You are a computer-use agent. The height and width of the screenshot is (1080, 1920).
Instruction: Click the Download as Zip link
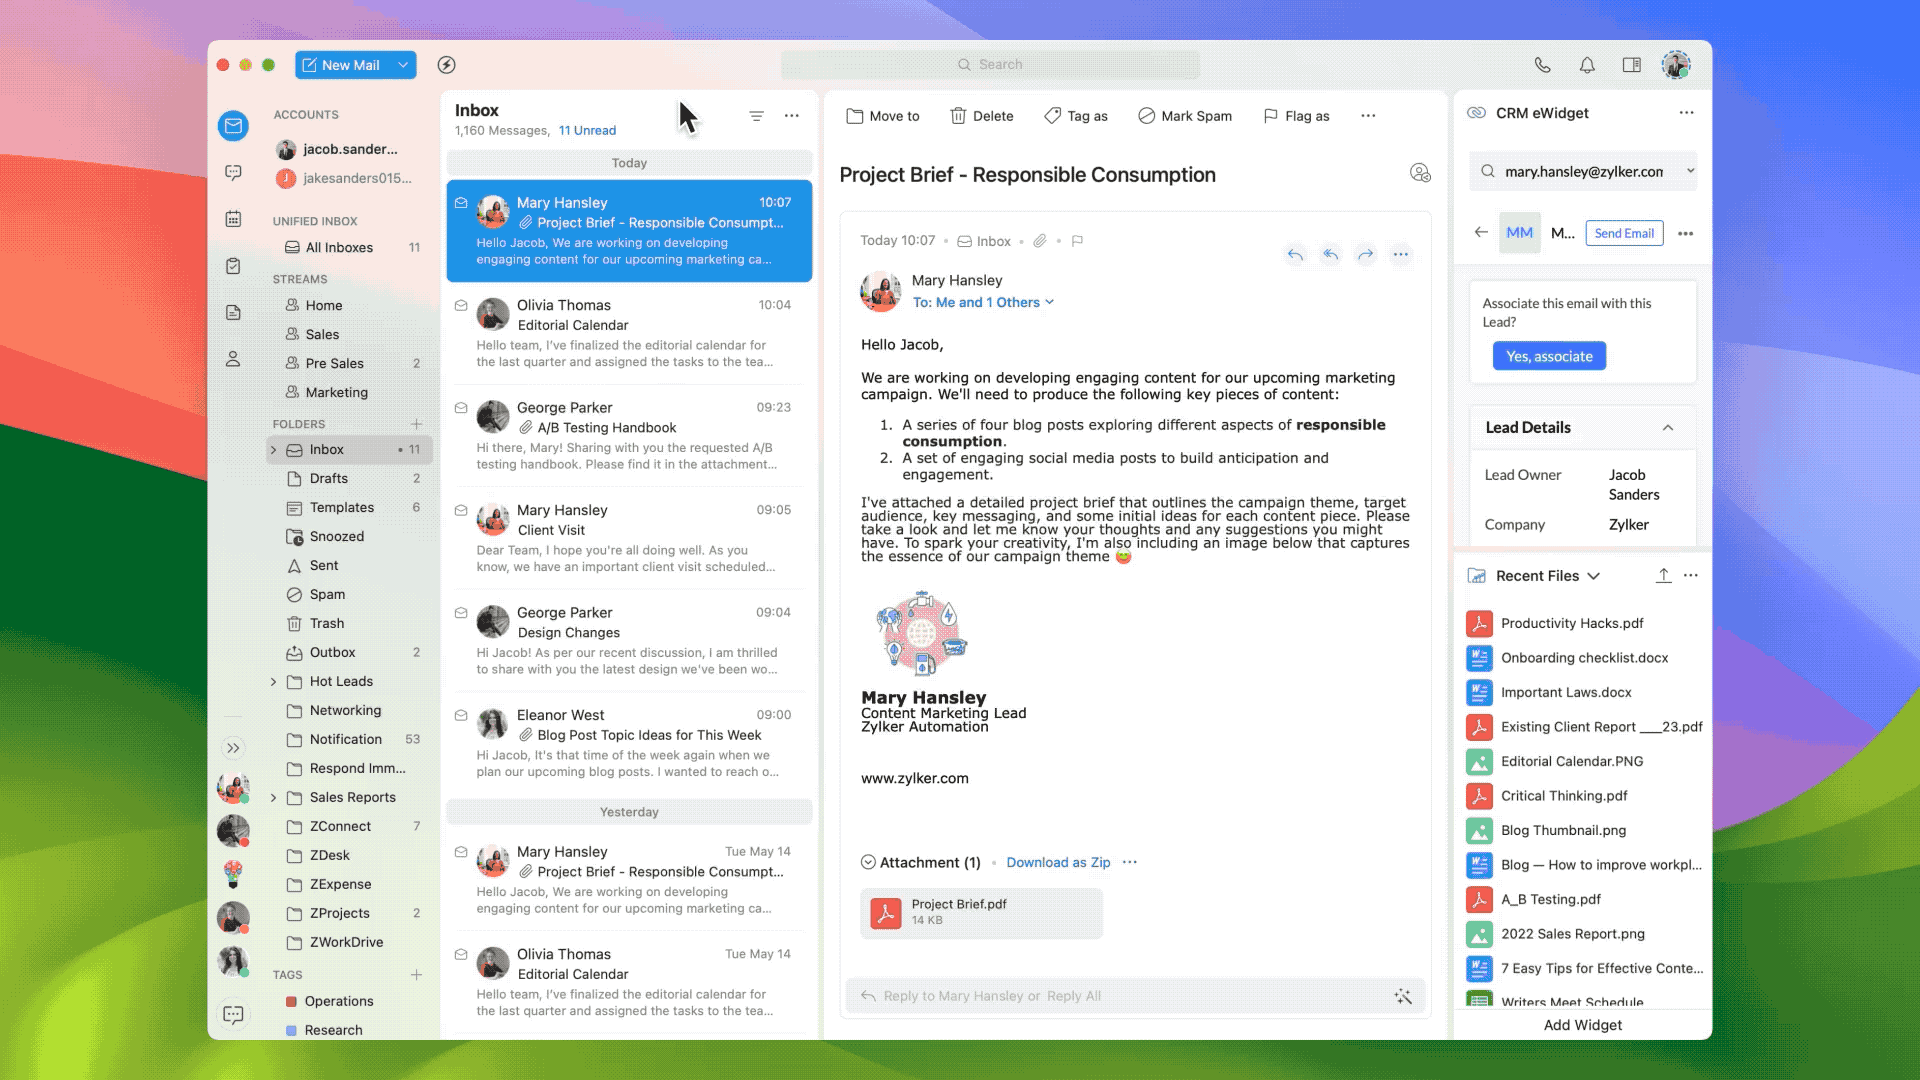coord(1058,863)
